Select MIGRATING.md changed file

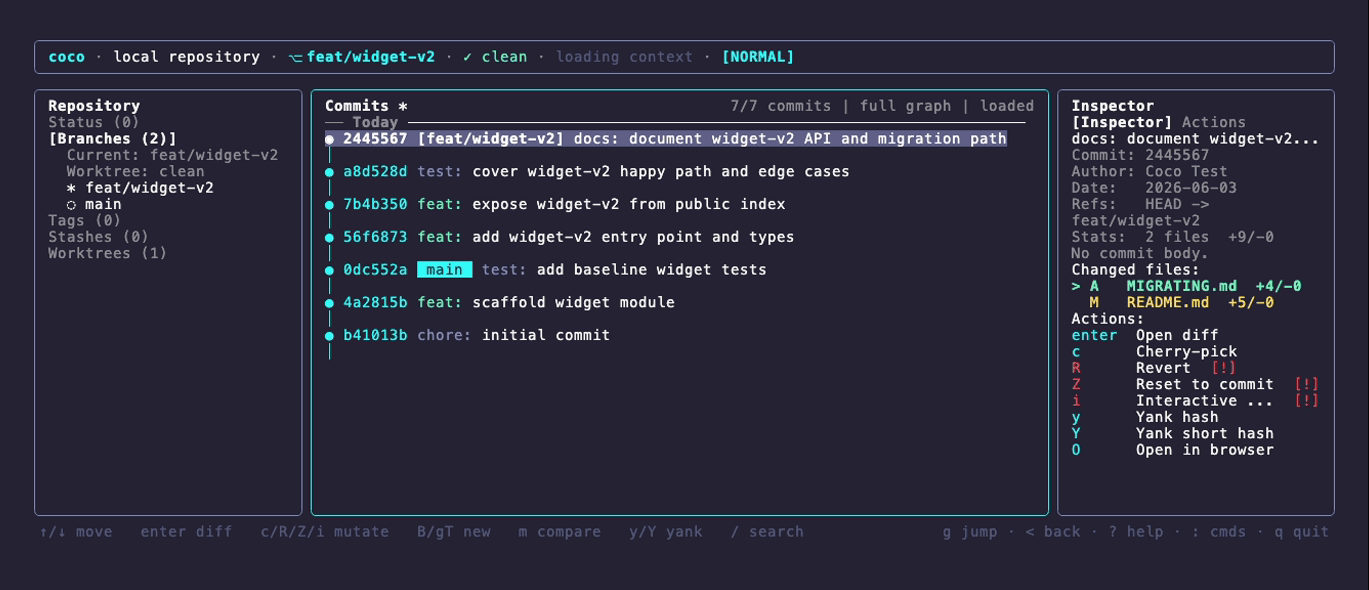click(1186, 286)
